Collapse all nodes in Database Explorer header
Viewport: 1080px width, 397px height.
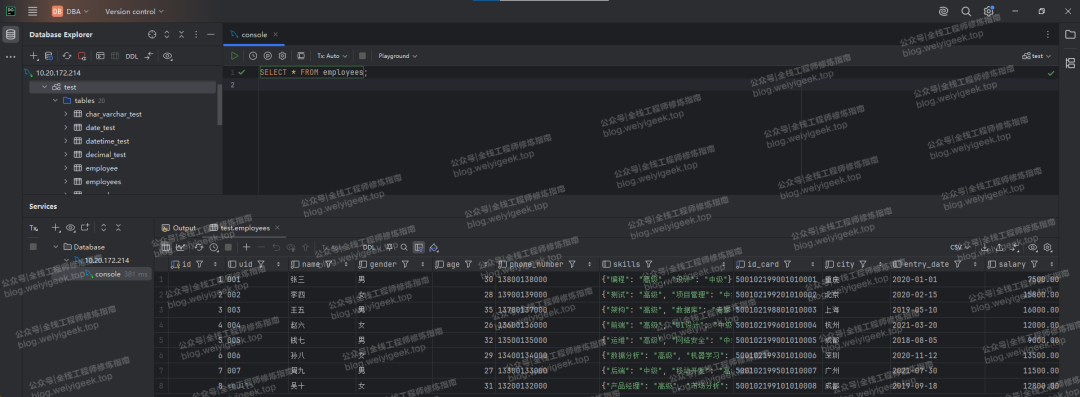point(181,34)
